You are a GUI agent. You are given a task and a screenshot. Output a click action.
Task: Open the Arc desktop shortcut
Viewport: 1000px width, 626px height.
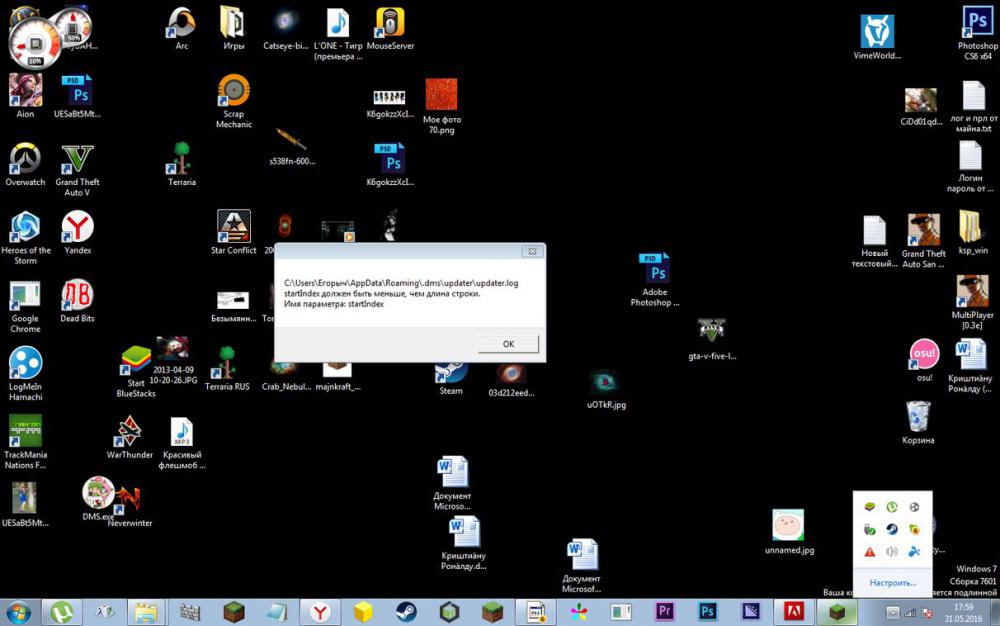(x=182, y=28)
